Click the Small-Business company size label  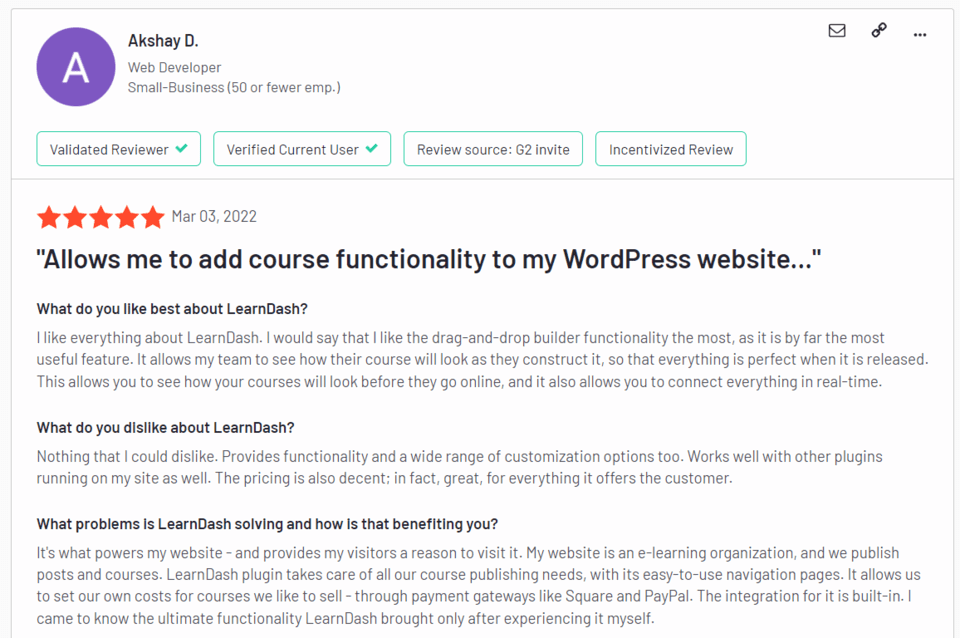(x=235, y=87)
